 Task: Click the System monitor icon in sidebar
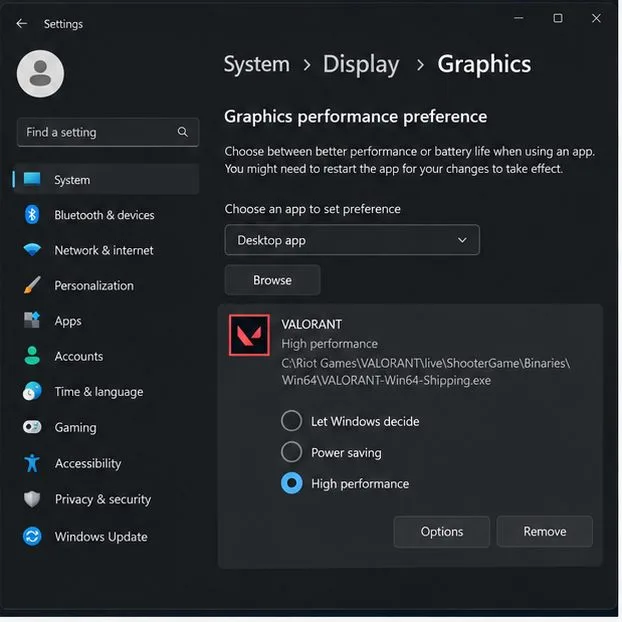32,179
